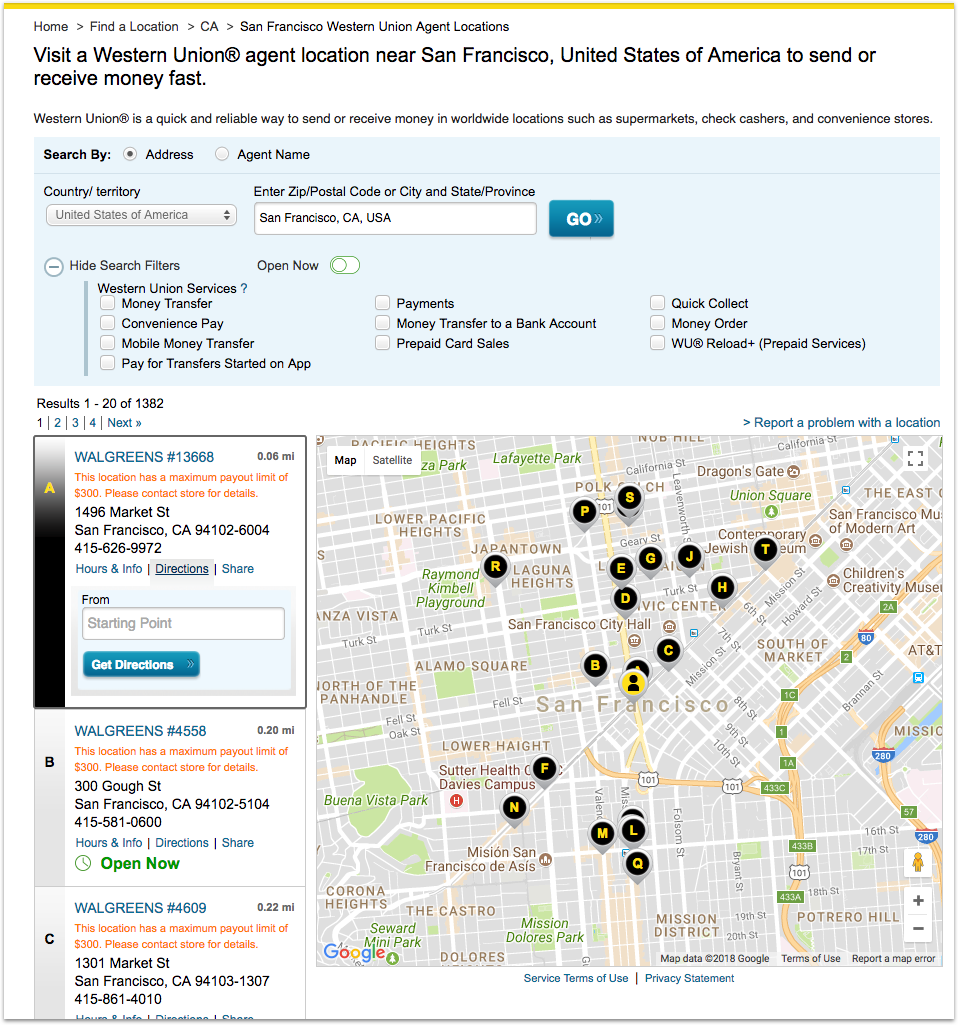
Task: Click the yellow current-location person marker
Action: click(633, 683)
